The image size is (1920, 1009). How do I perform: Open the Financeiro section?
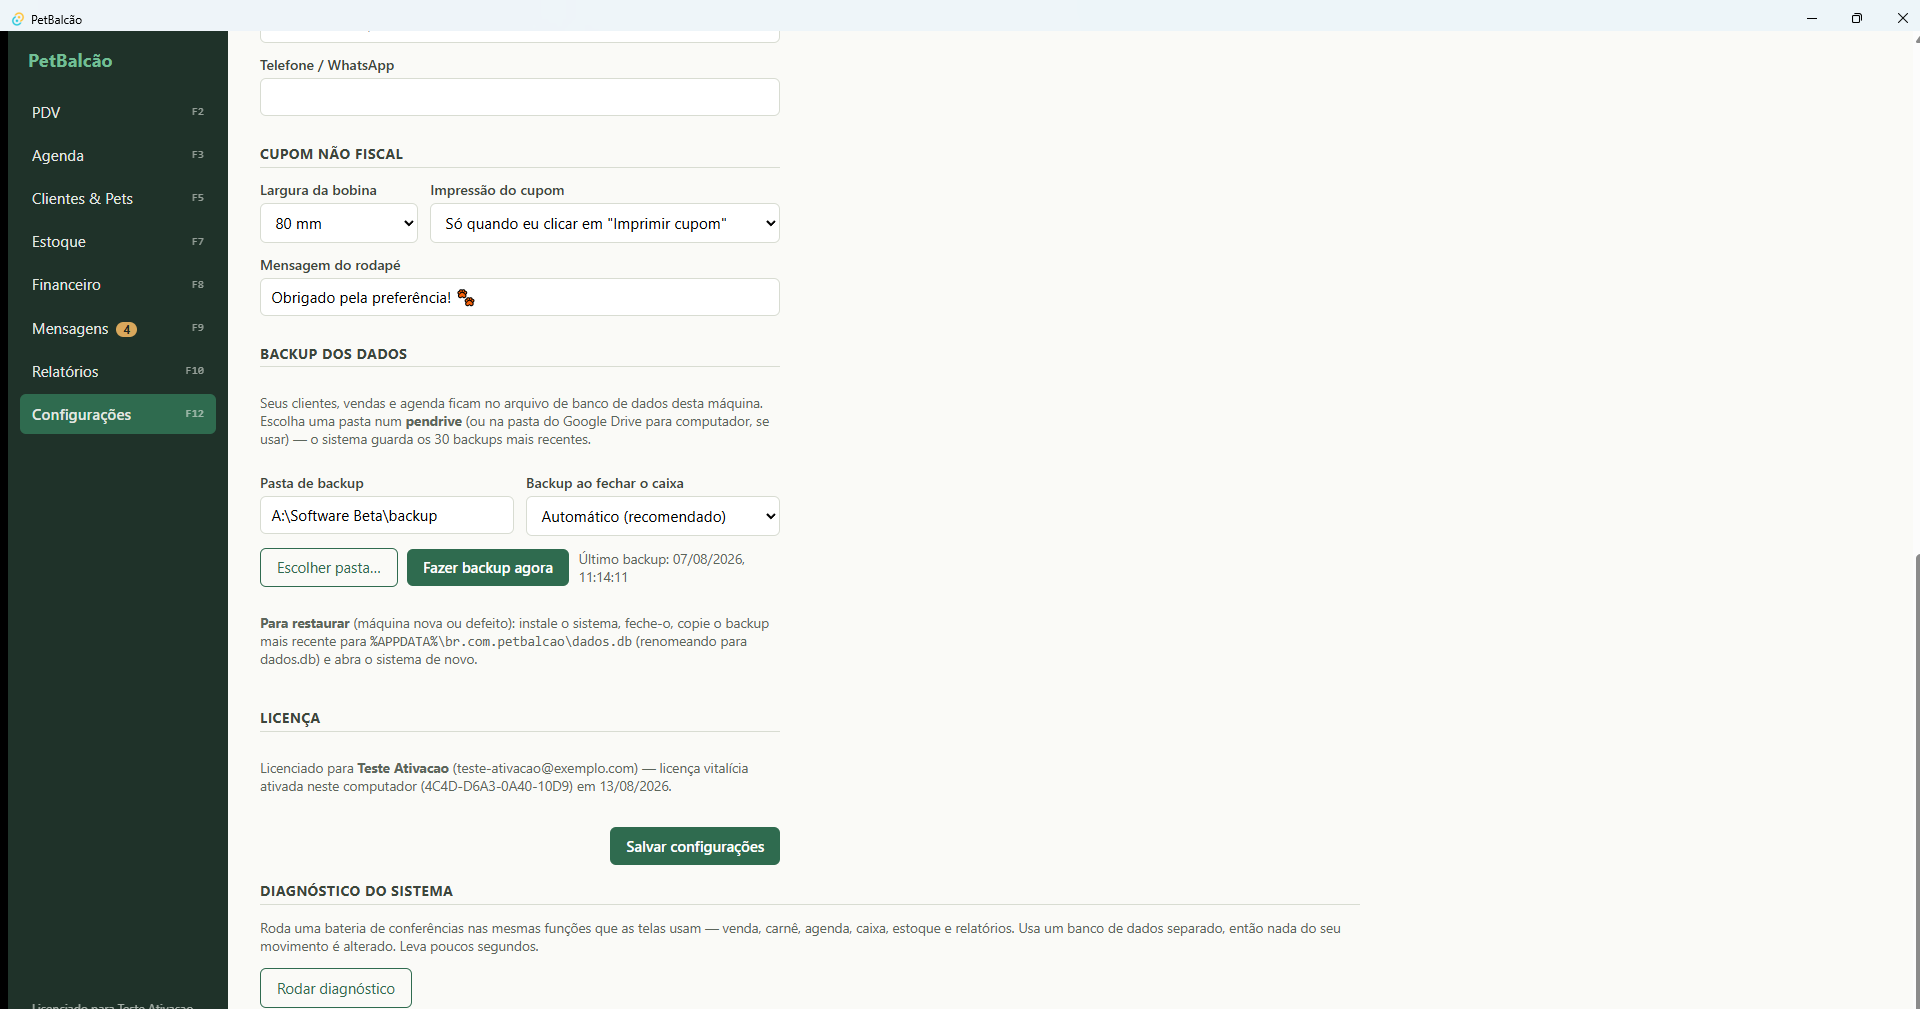118,284
